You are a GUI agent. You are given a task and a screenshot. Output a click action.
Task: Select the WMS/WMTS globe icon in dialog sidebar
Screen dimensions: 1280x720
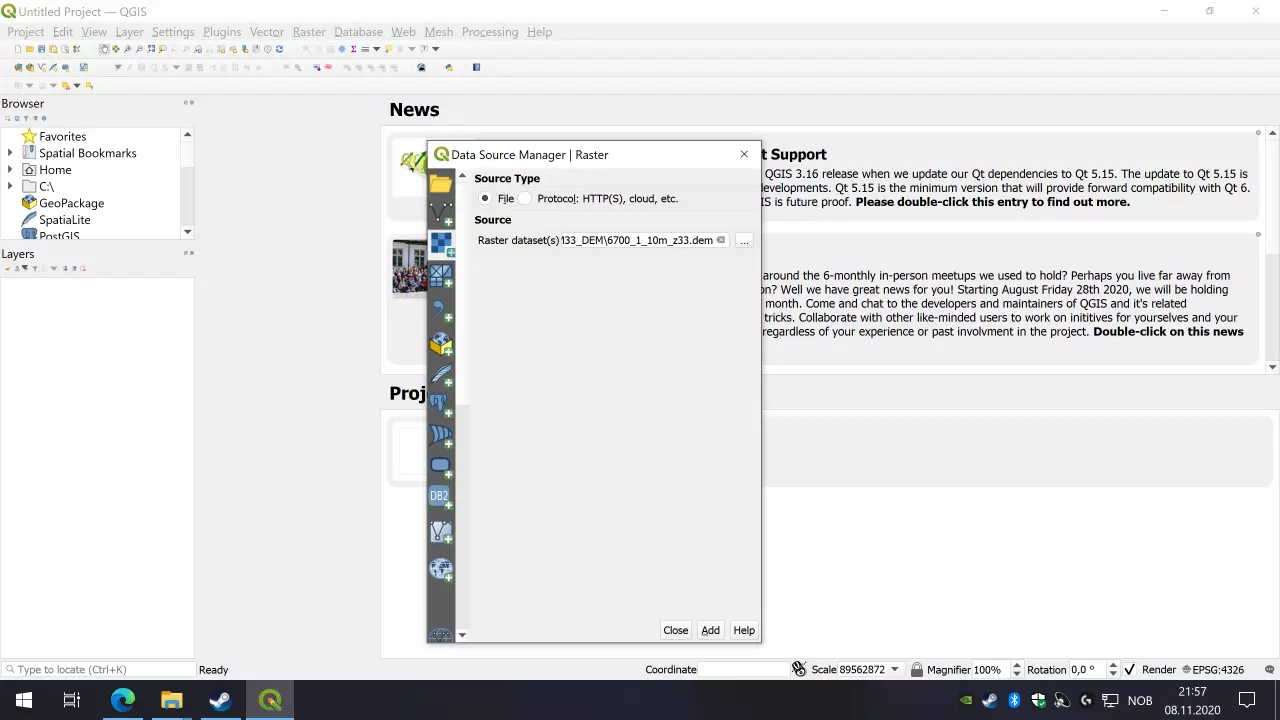(x=441, y=569)
